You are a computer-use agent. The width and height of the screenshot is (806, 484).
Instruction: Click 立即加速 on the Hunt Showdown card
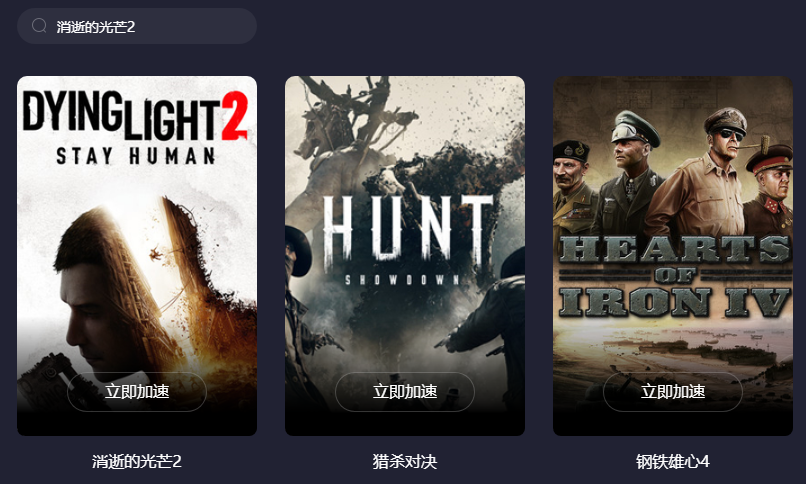pos(405,392)
